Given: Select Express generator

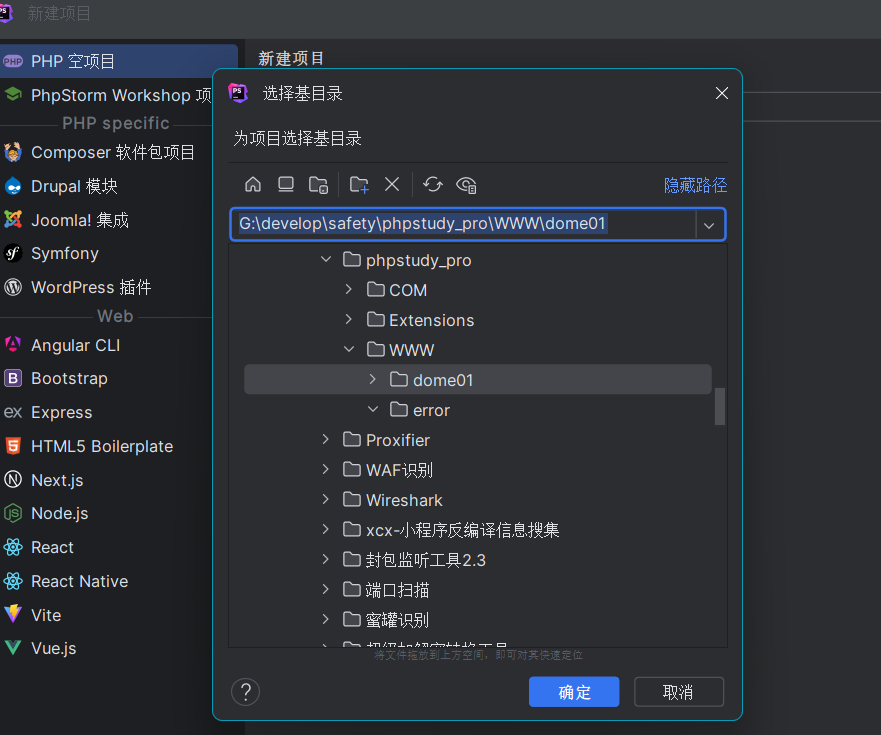Looking at the screenshot, I should (x=106, y=412).
